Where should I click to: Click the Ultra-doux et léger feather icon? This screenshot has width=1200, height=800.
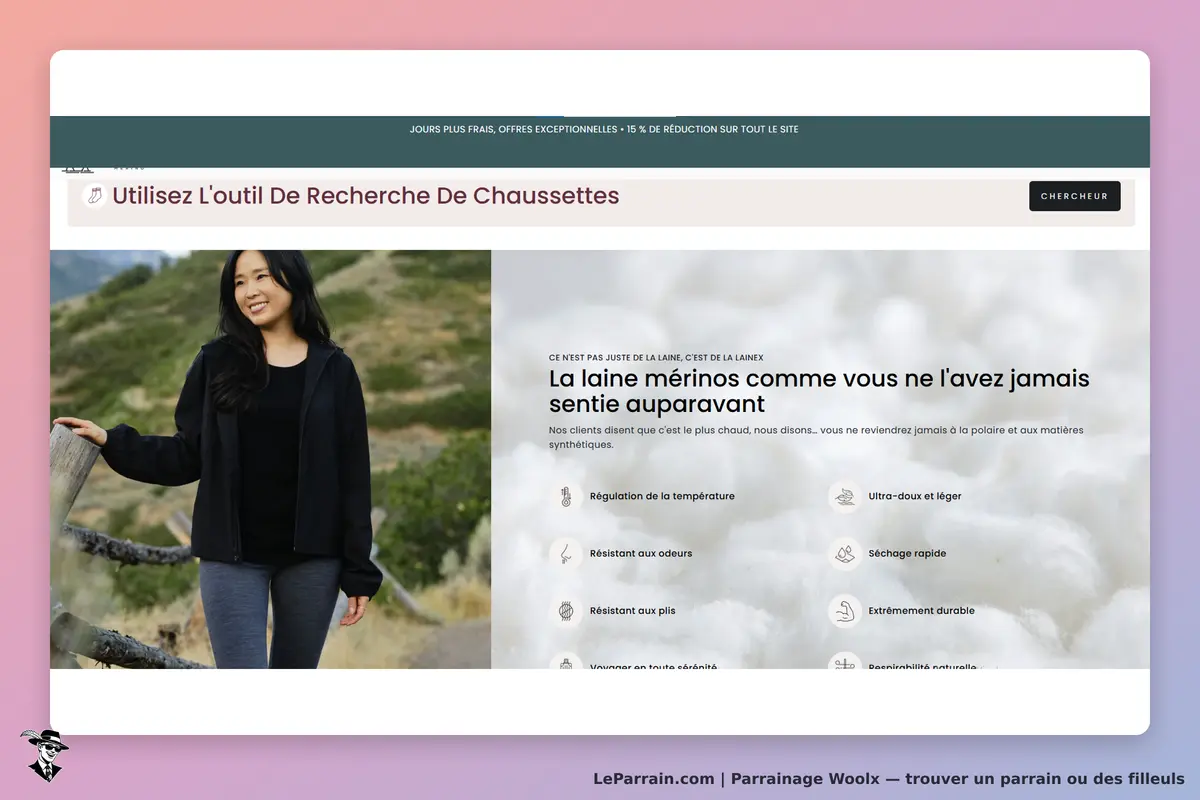[x=845, y=496]
